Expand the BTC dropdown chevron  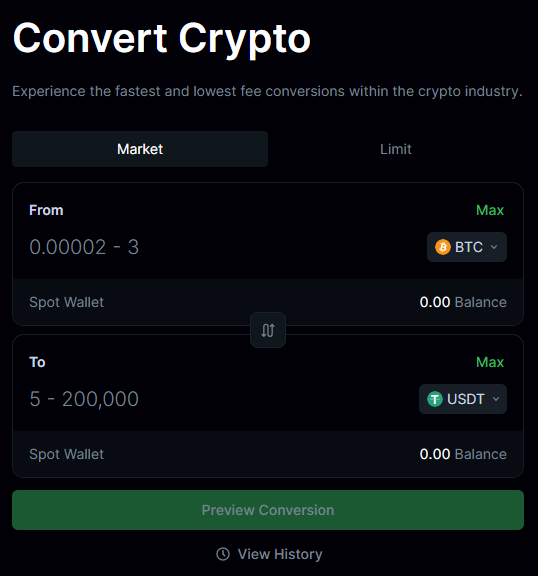(494, 247)
